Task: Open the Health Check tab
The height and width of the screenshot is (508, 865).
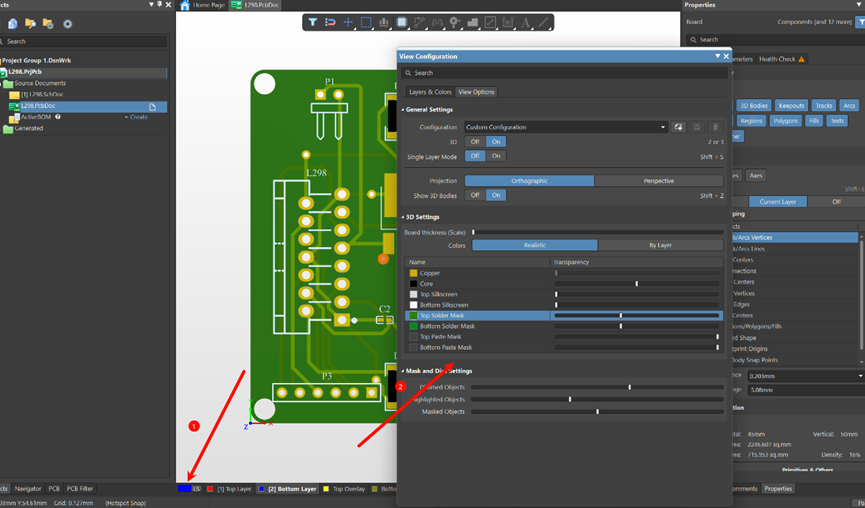Action: (782, 59)
